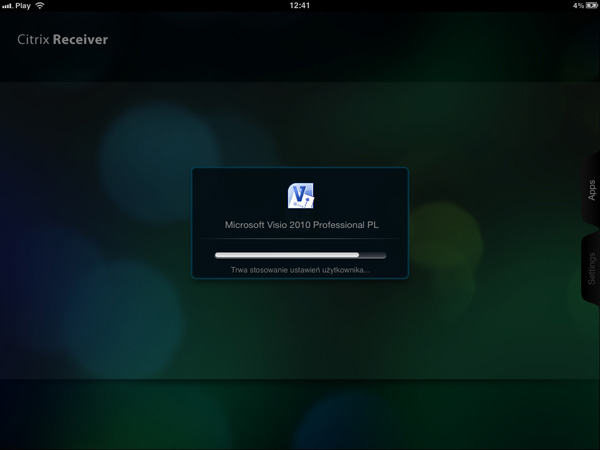The height and width of the screenshot is (450, 600).
Task: Tap the battery indicator icon
Action: pyautogui.click(x=592, y=5)
